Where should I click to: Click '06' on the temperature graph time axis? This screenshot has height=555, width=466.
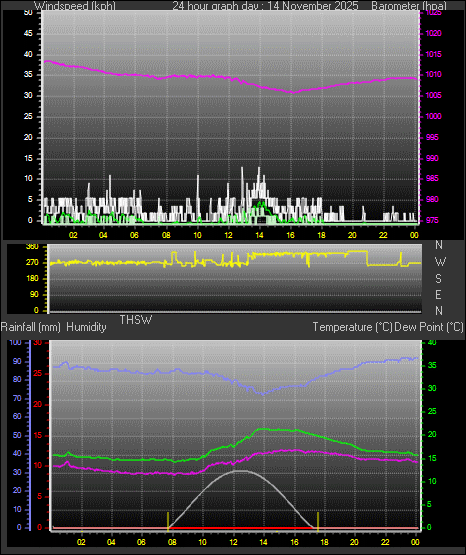tap(141, 542)
